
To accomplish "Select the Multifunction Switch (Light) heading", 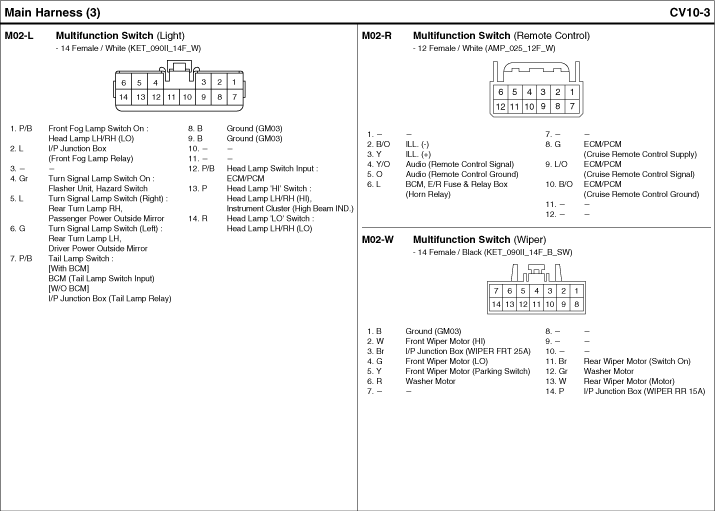I will click(x=132, y=35).
